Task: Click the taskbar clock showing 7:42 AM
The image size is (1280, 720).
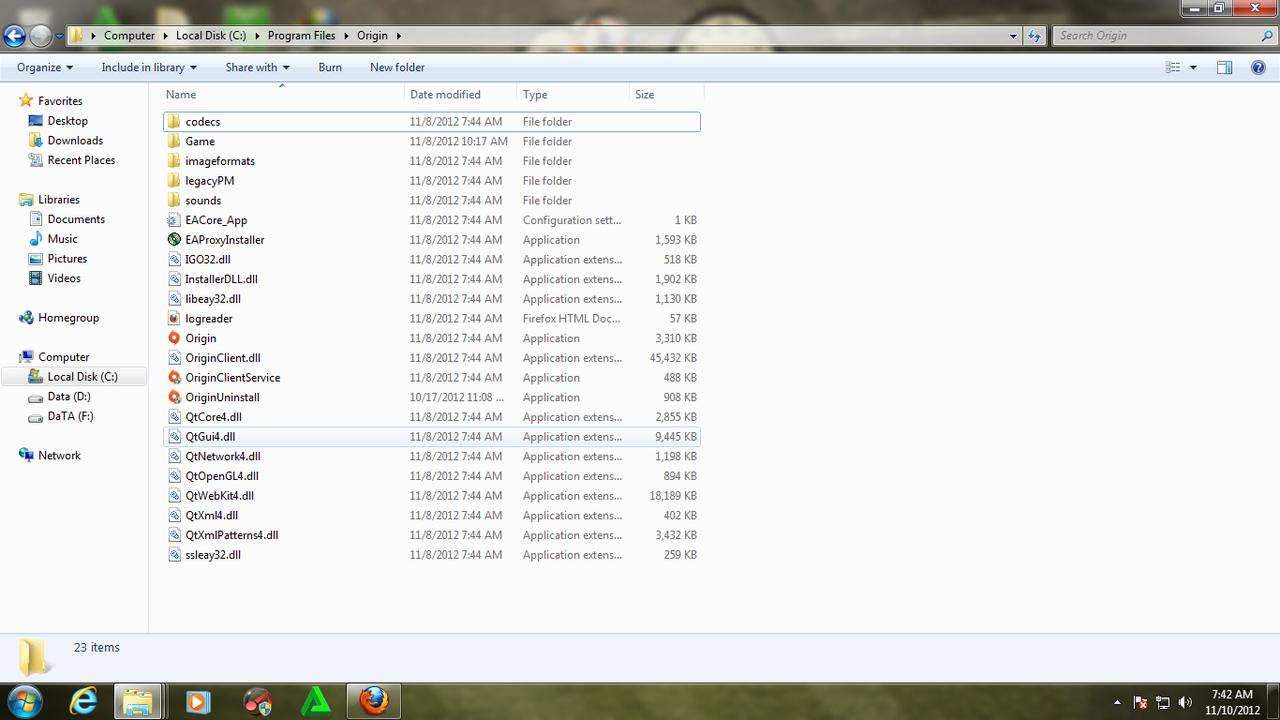Action: pos(1231,702)
